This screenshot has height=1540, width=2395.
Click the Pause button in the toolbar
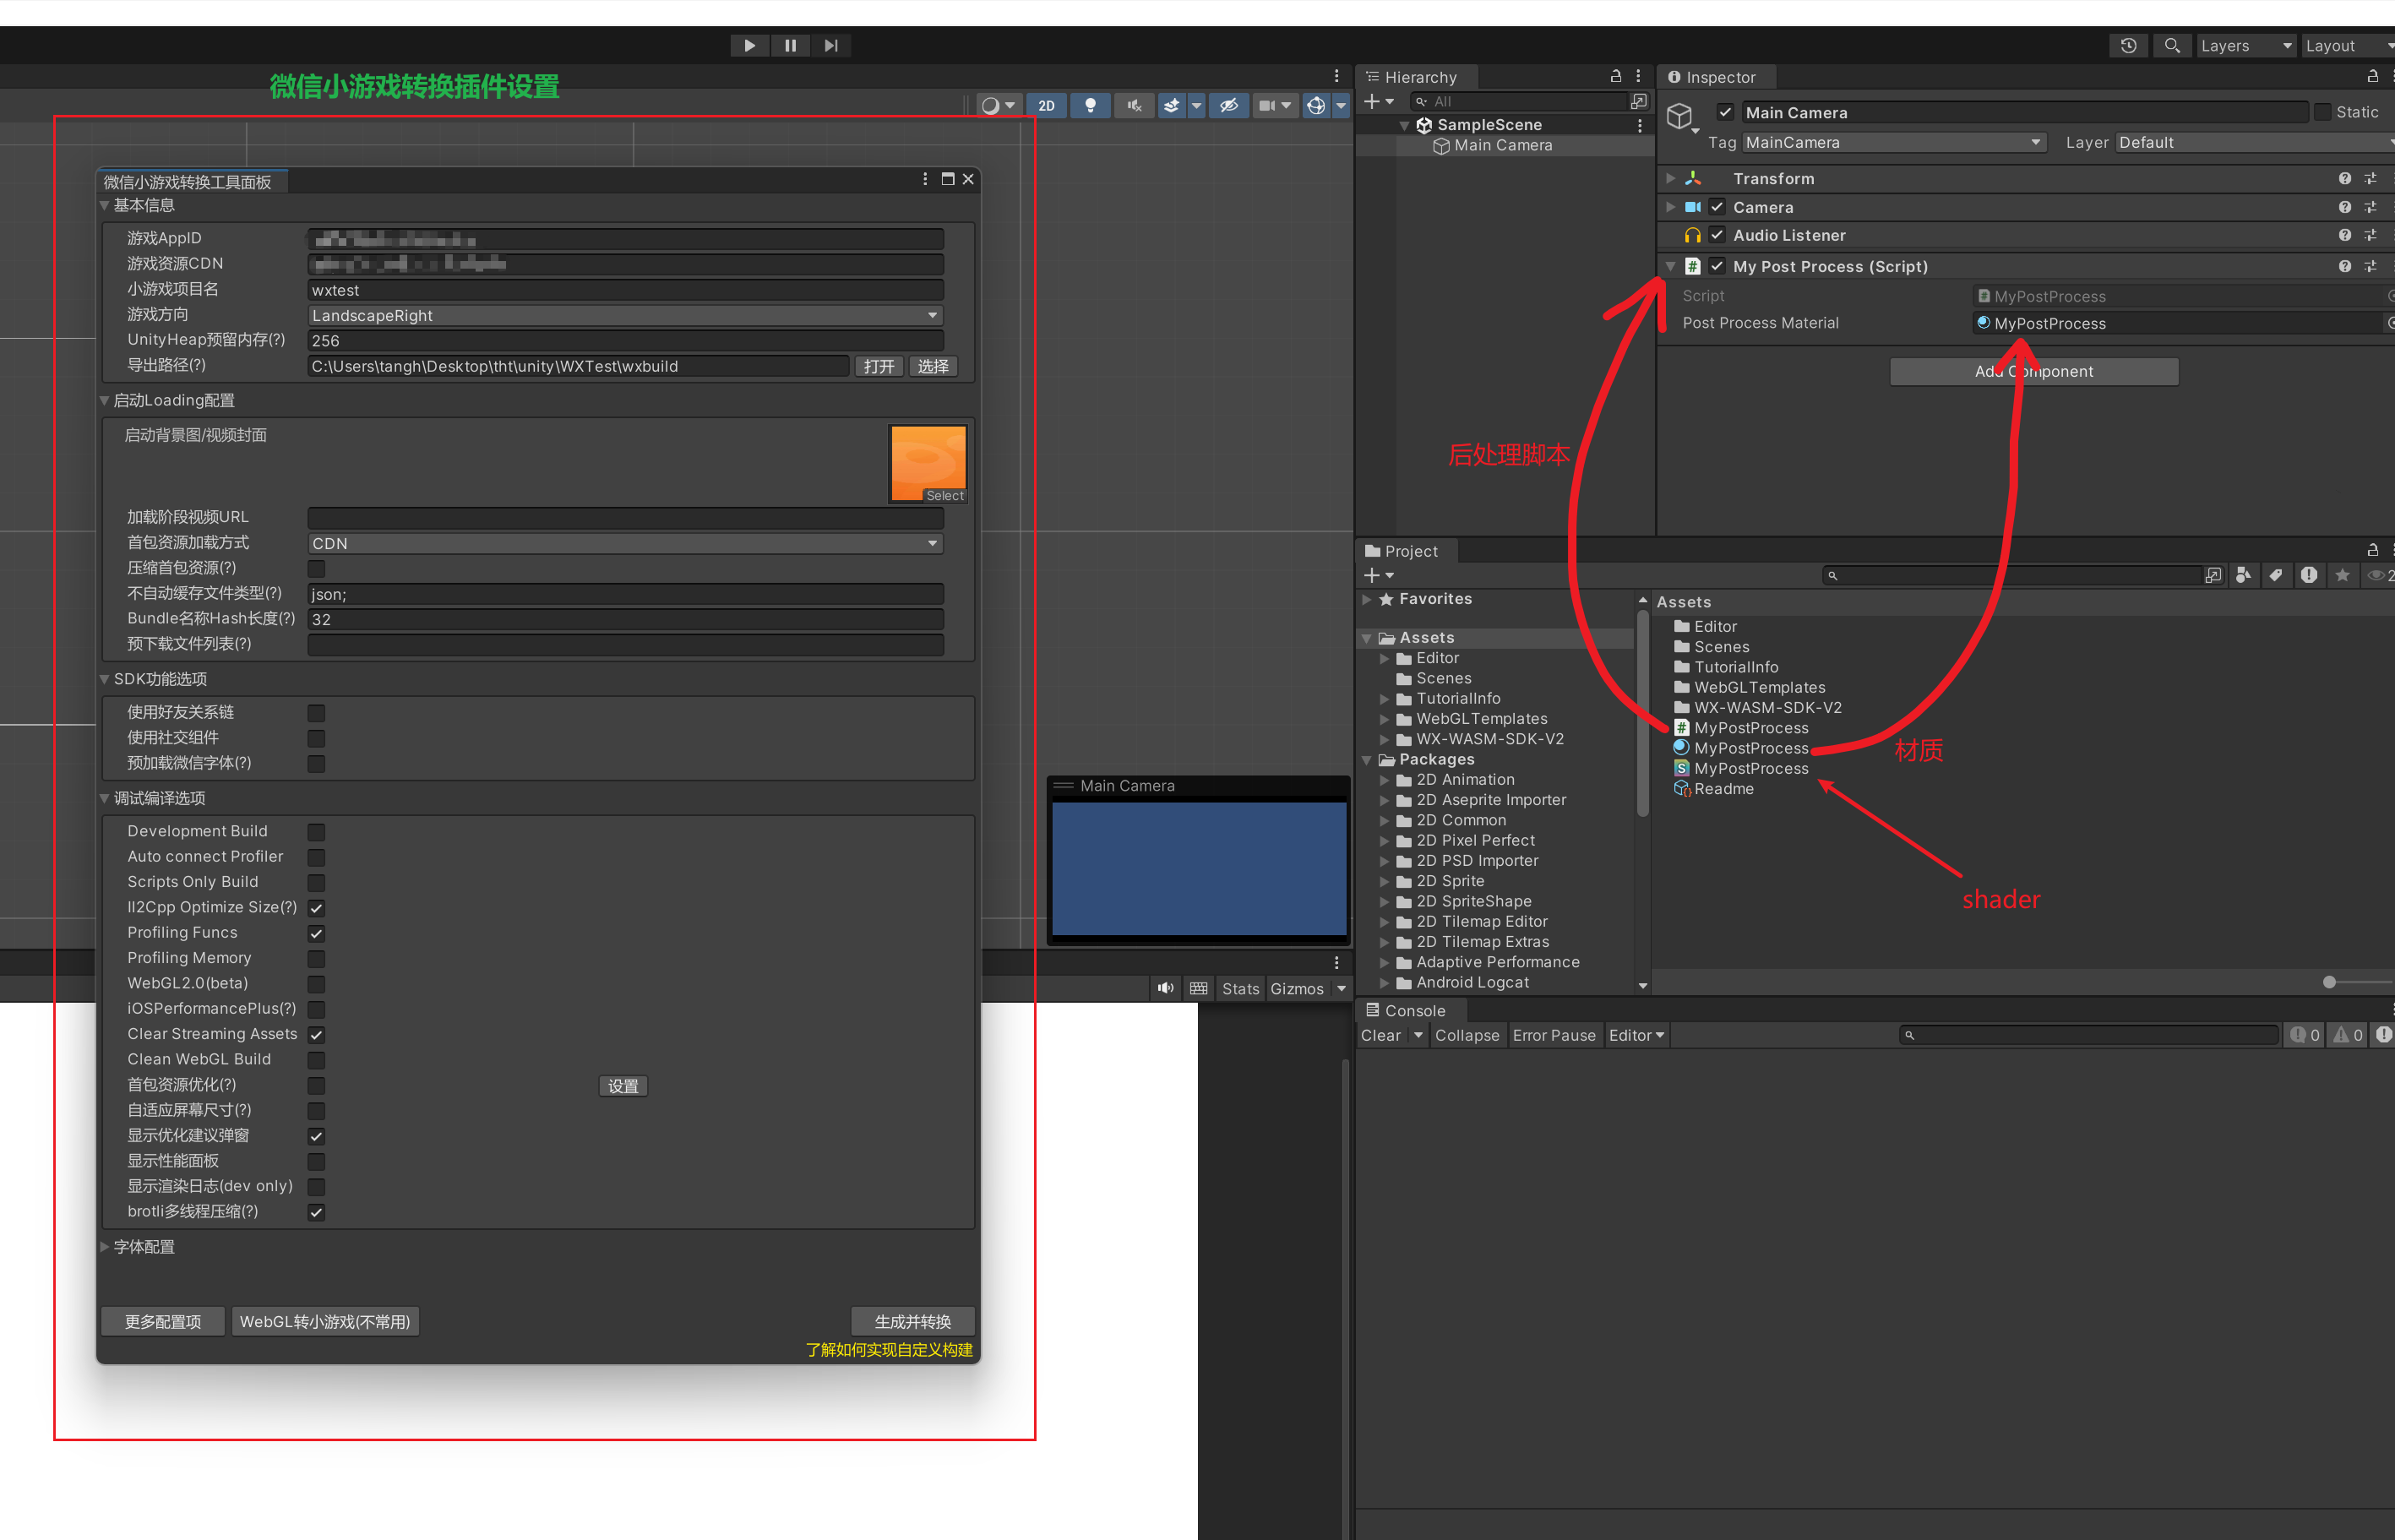[790, 46]
